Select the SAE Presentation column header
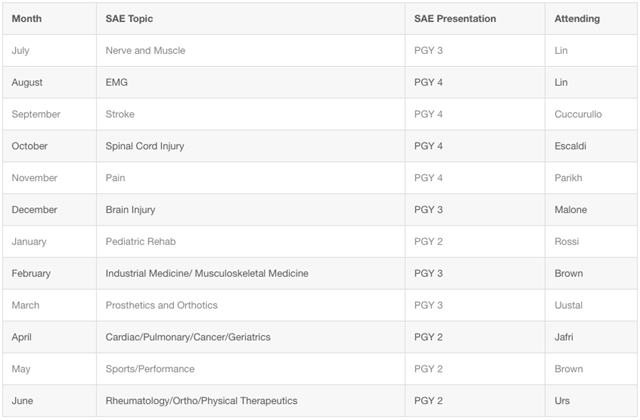 455,18
